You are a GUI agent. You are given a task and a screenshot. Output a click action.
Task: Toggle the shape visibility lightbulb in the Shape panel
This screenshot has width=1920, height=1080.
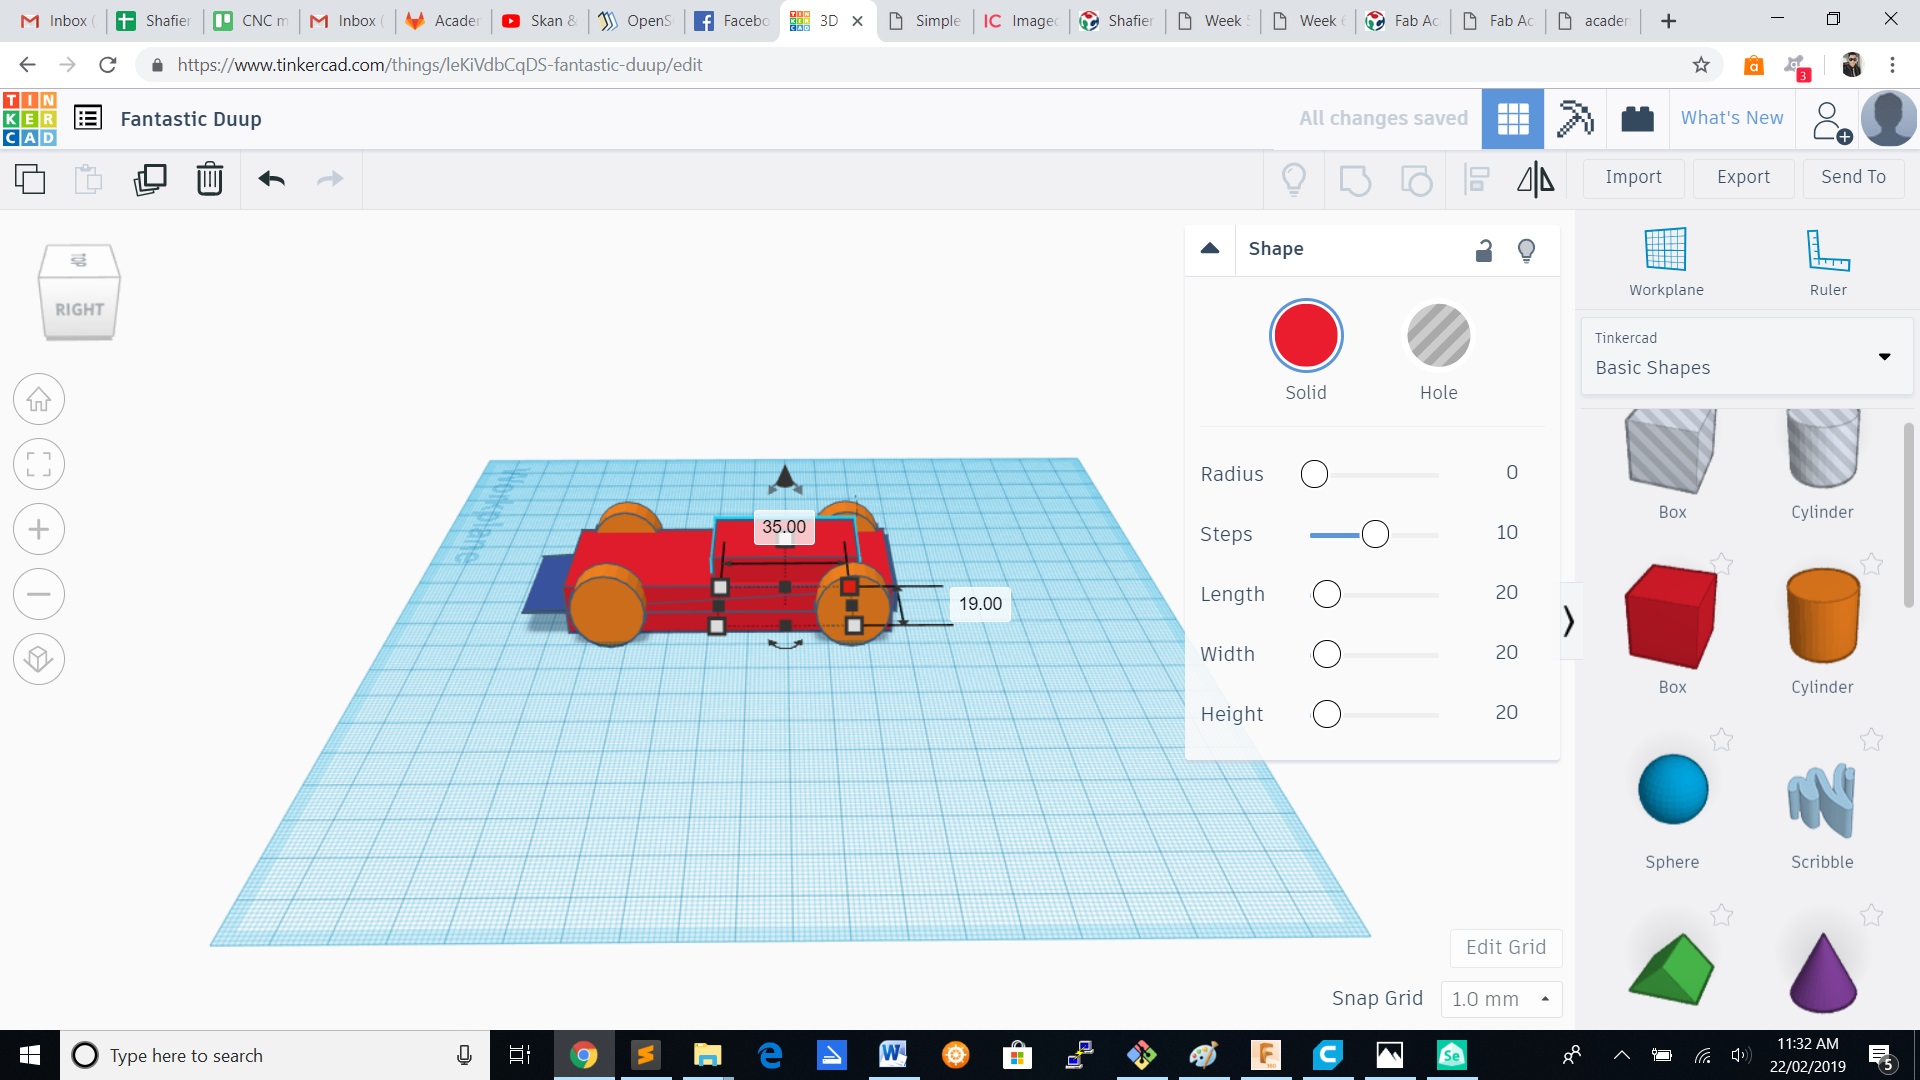coord(1526,250)
